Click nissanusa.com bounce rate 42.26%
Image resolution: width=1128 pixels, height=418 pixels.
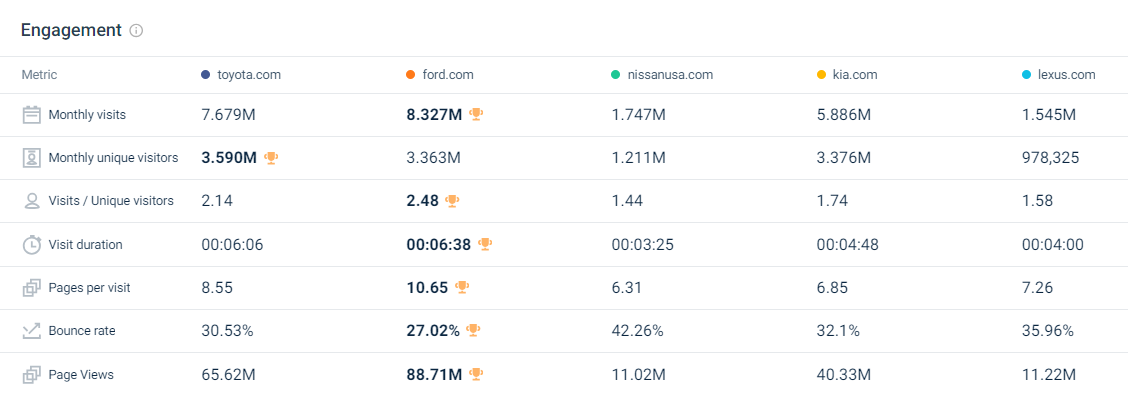[637, 331]
